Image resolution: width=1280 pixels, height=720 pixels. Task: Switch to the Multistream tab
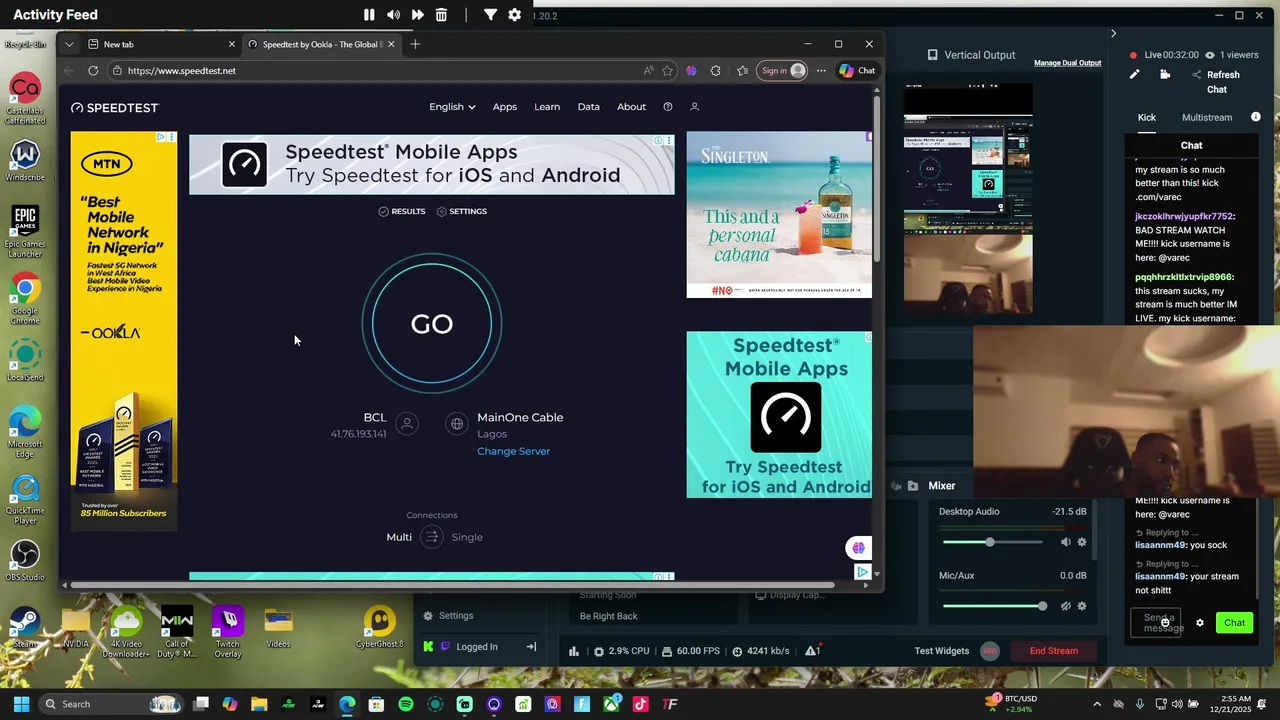pos(1207,117)
